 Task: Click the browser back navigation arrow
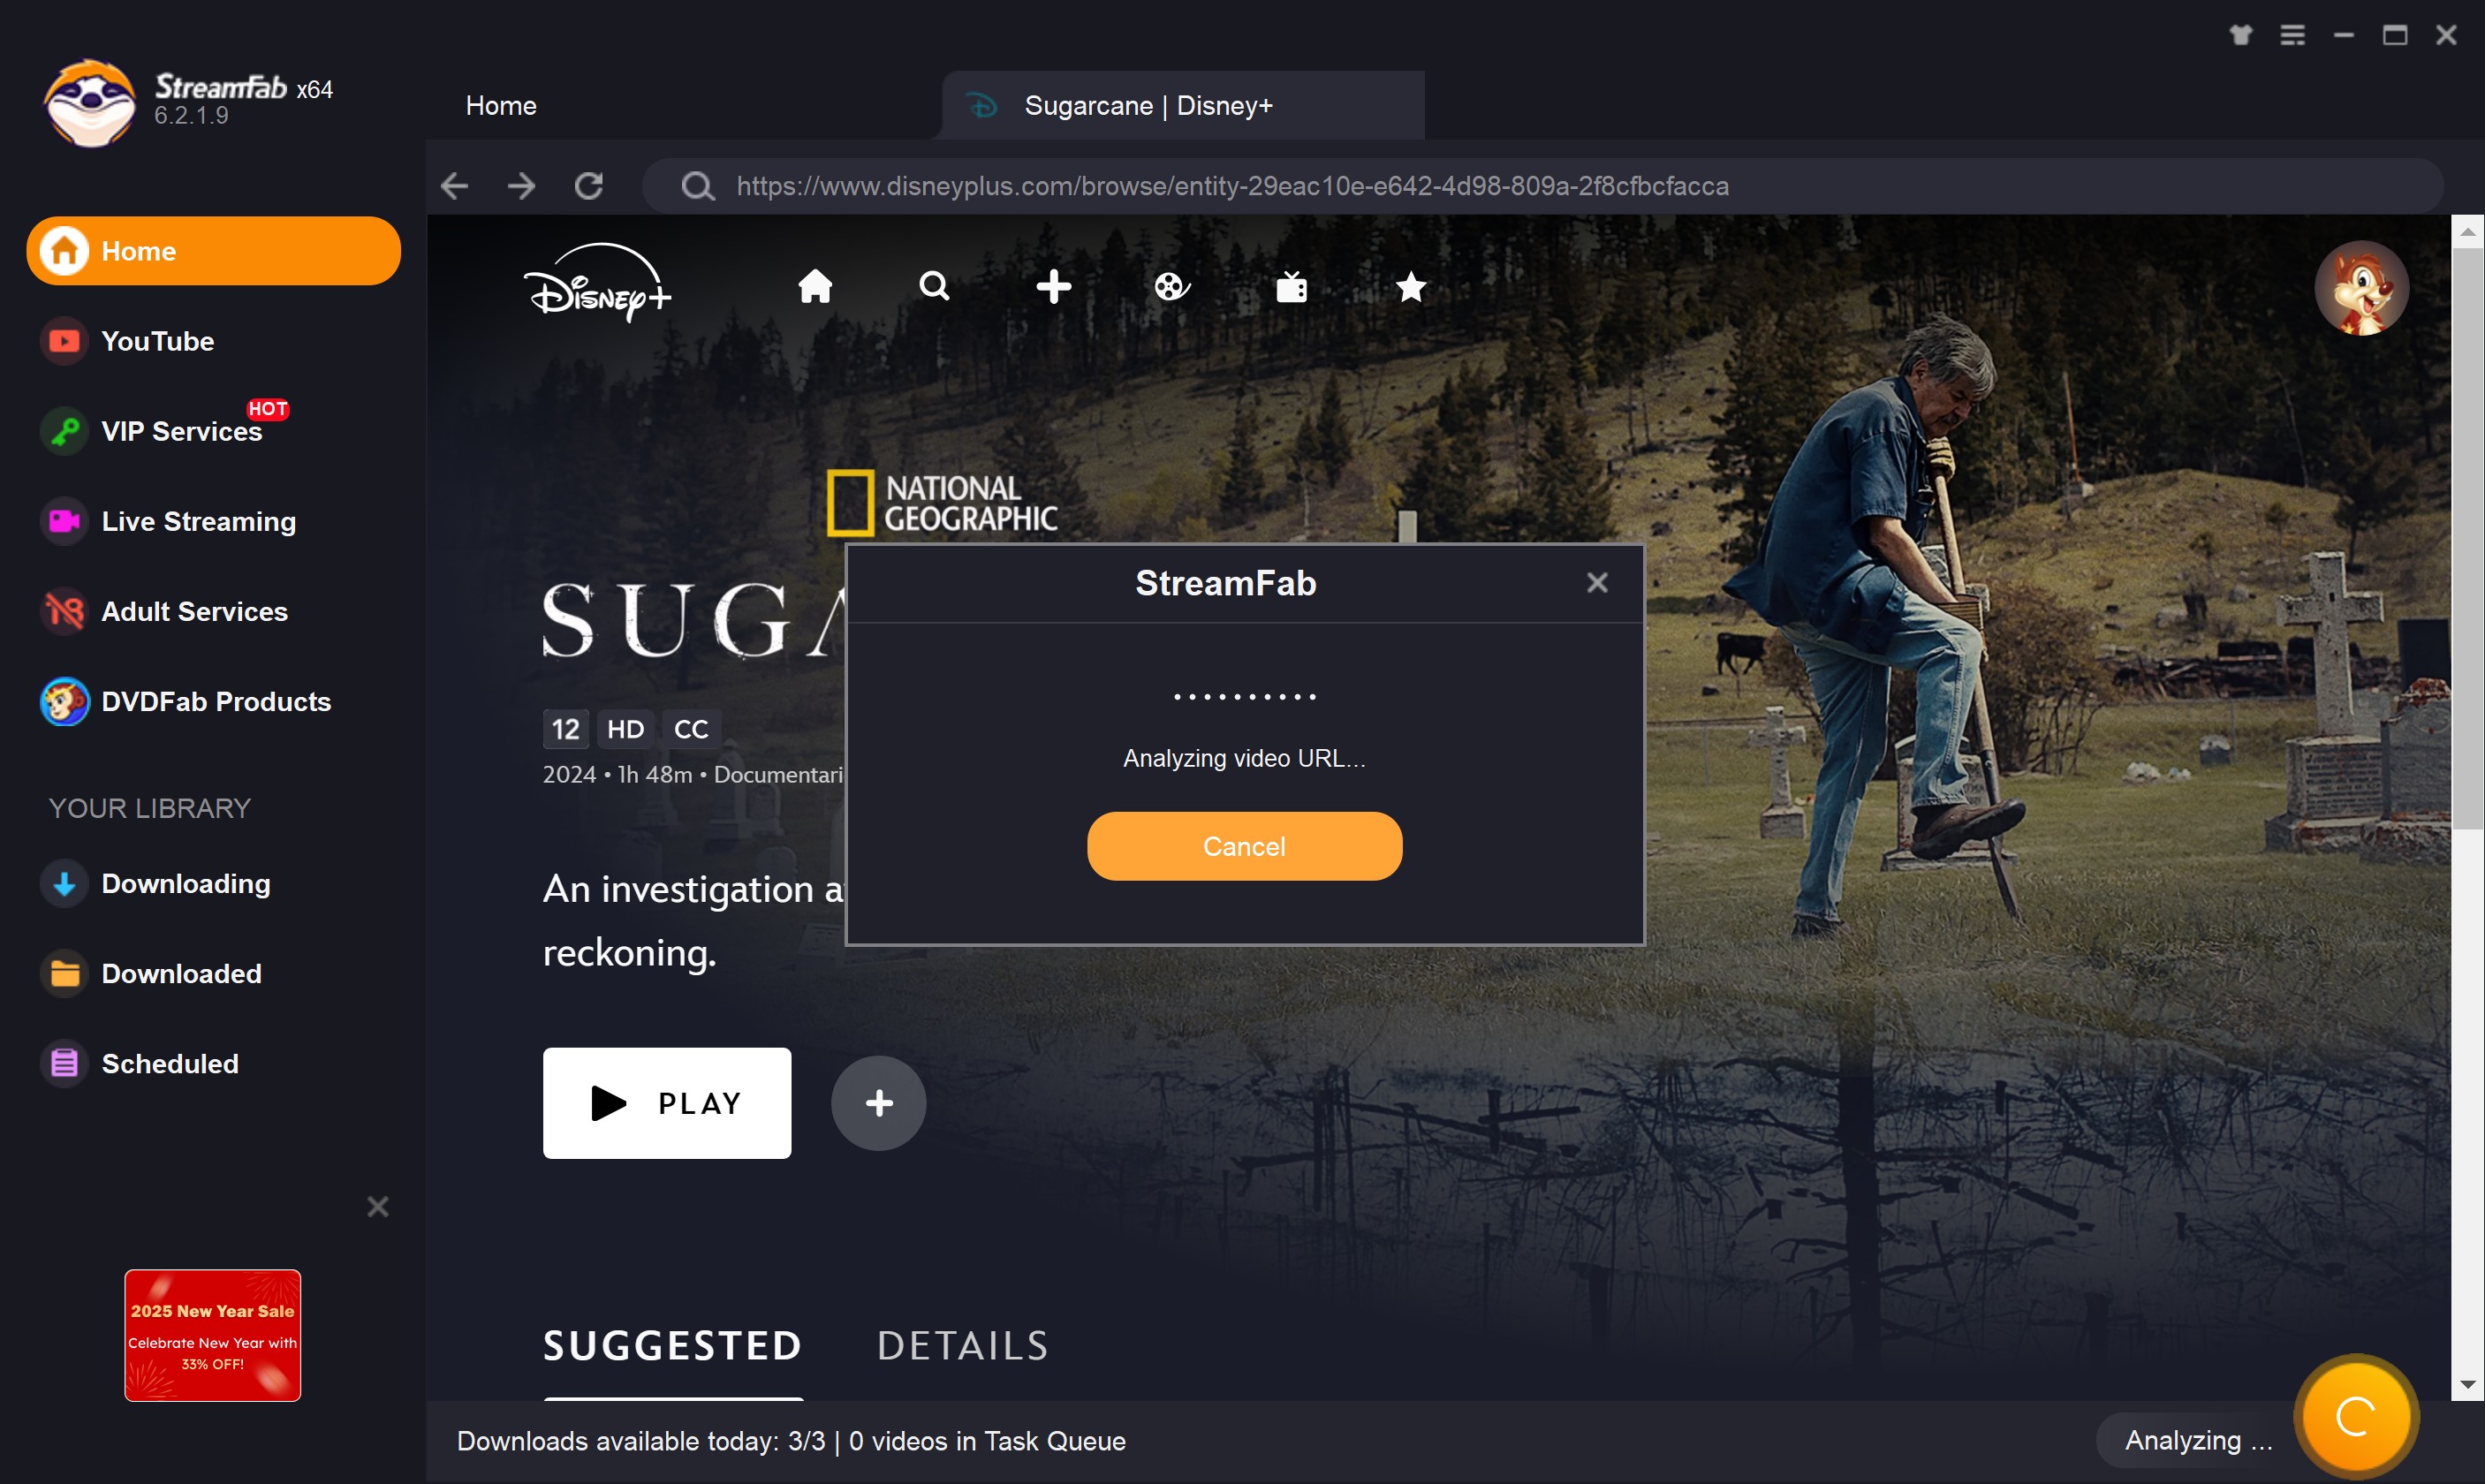pyautogui.click(x=456, y=184)
